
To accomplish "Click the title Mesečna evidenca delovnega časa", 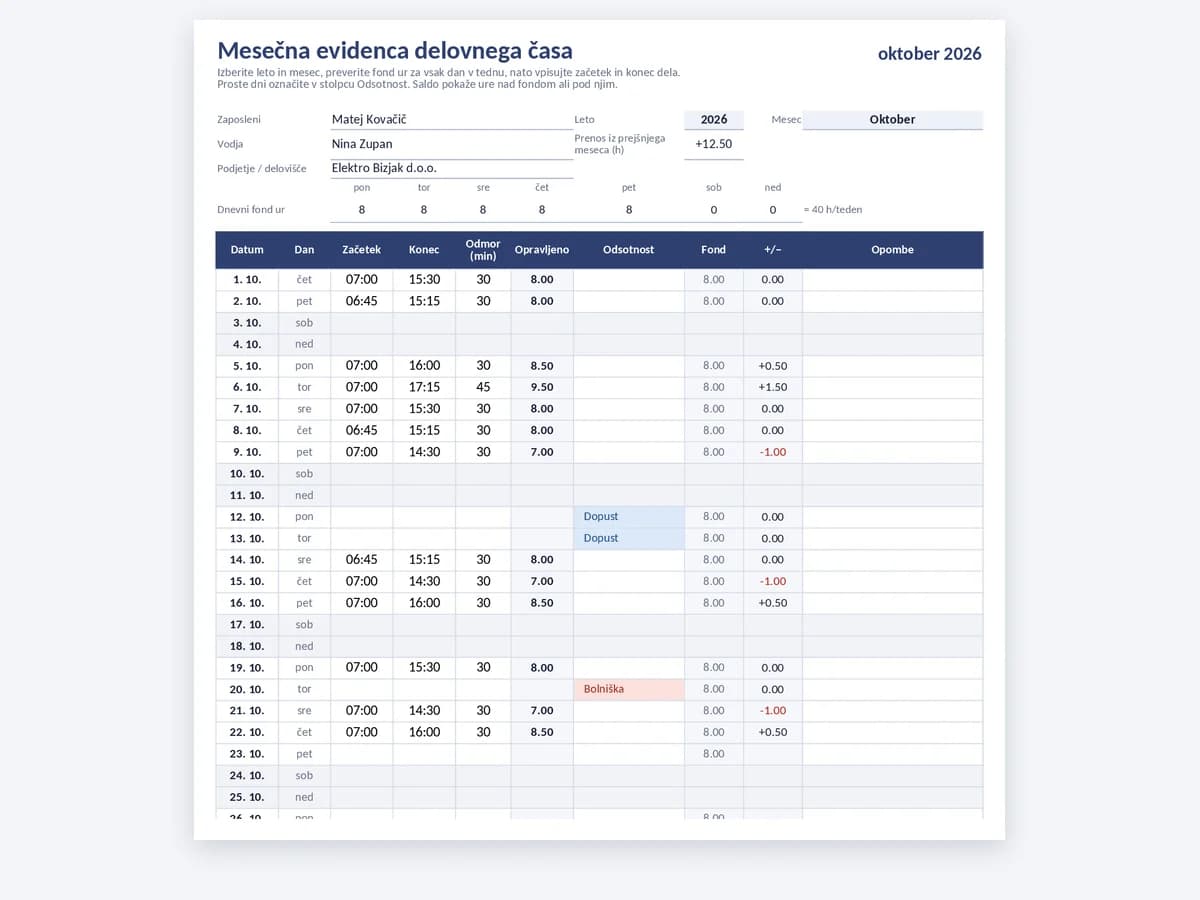I will pos(395,51).
